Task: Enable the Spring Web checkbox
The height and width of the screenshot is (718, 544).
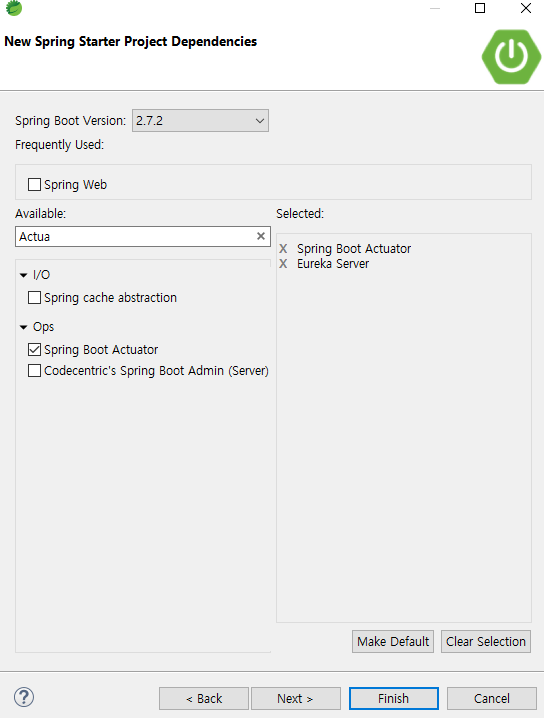Action: click(34, 185)
